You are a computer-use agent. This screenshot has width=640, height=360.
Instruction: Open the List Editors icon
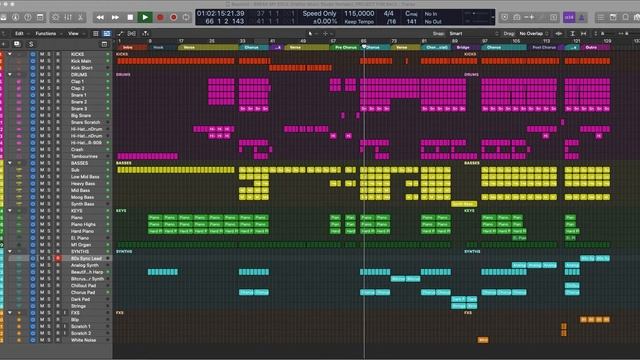click(x=601, y=18)
